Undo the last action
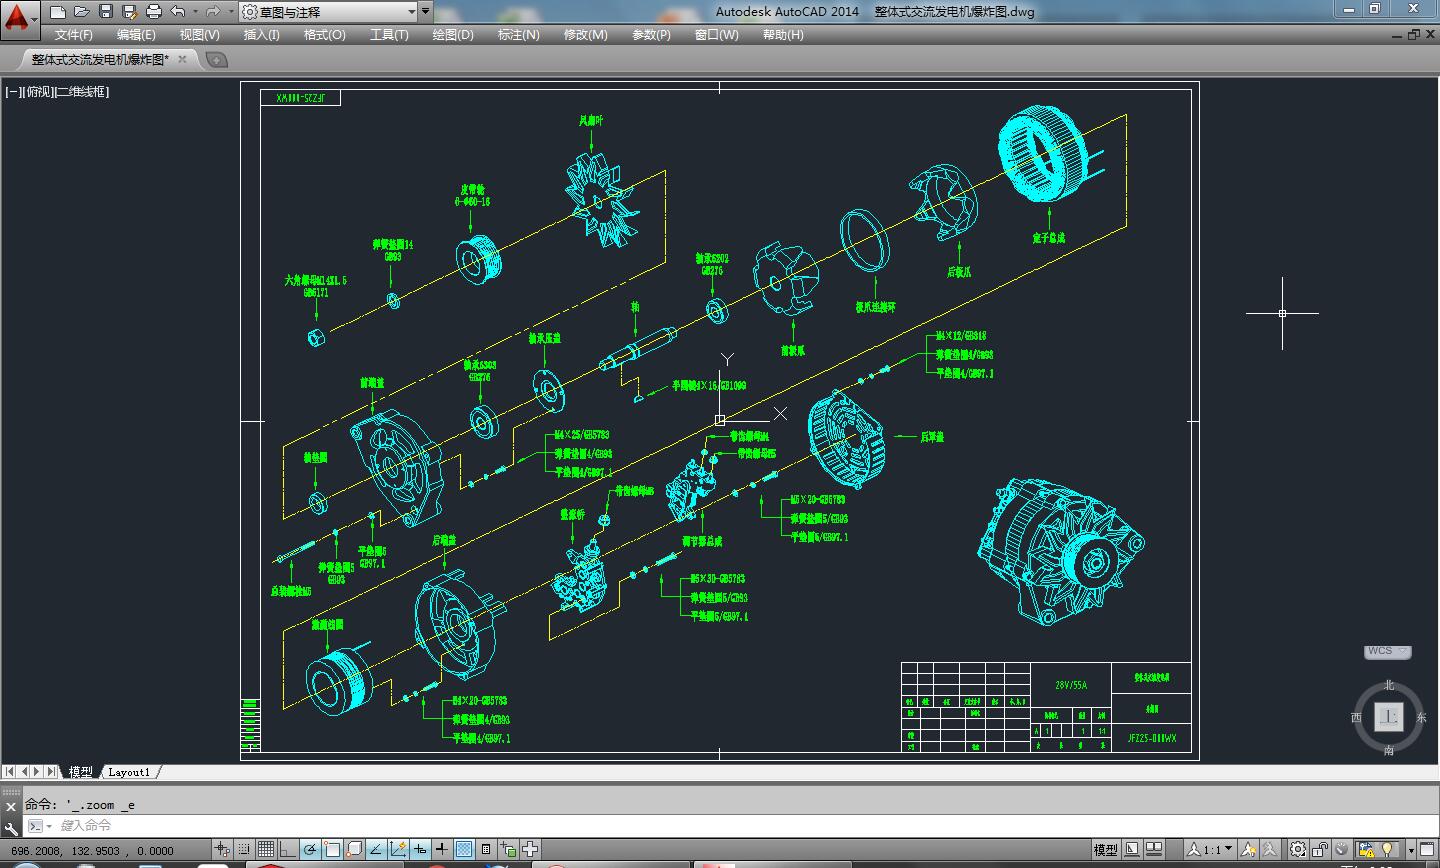 (178, 12)
